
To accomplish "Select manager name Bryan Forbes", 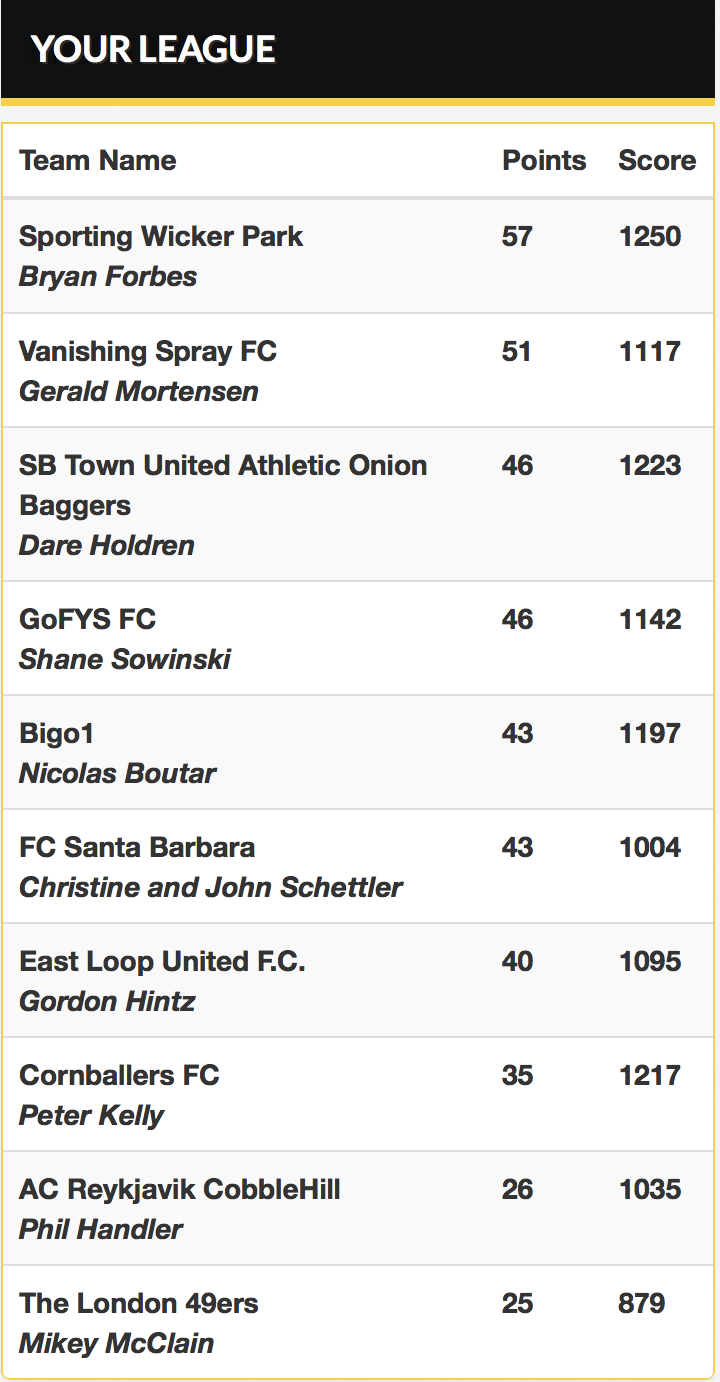I will tap(108, 276).
